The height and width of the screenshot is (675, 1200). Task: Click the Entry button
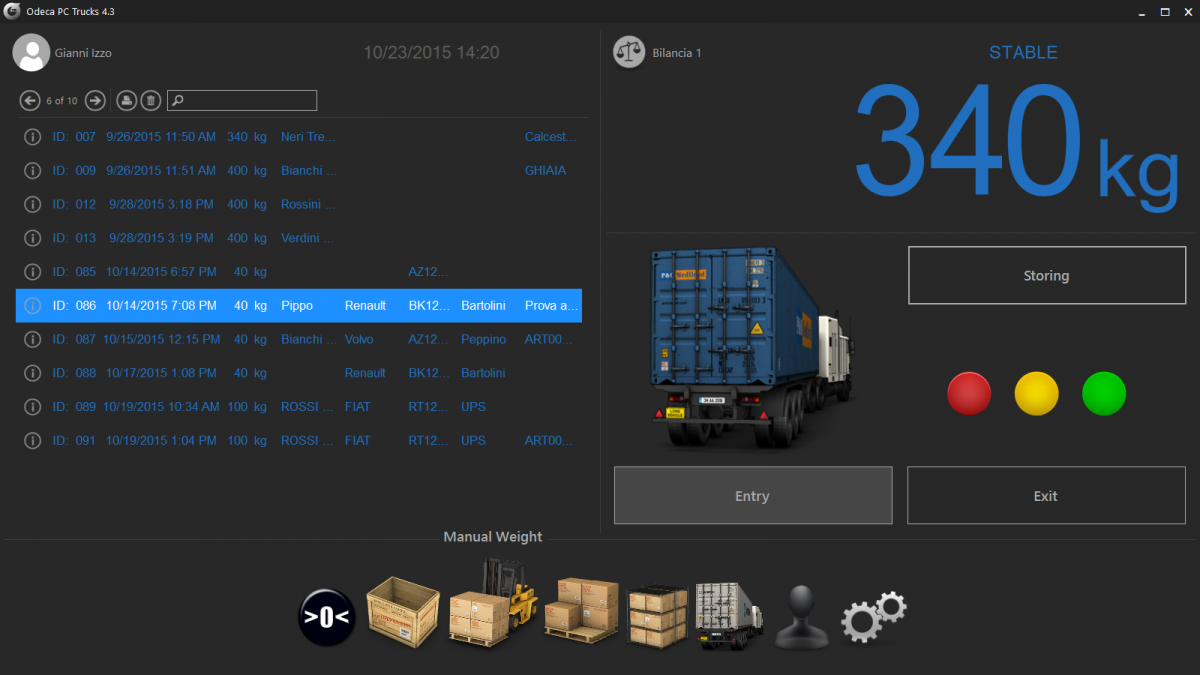[753, 495]
